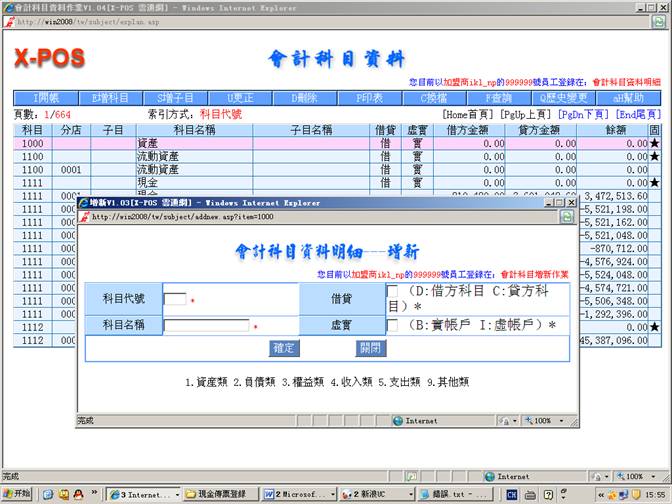Screen dimensions: 672x504
Task: Click the Windows 開始 Start button
Action: click(17, 494)
